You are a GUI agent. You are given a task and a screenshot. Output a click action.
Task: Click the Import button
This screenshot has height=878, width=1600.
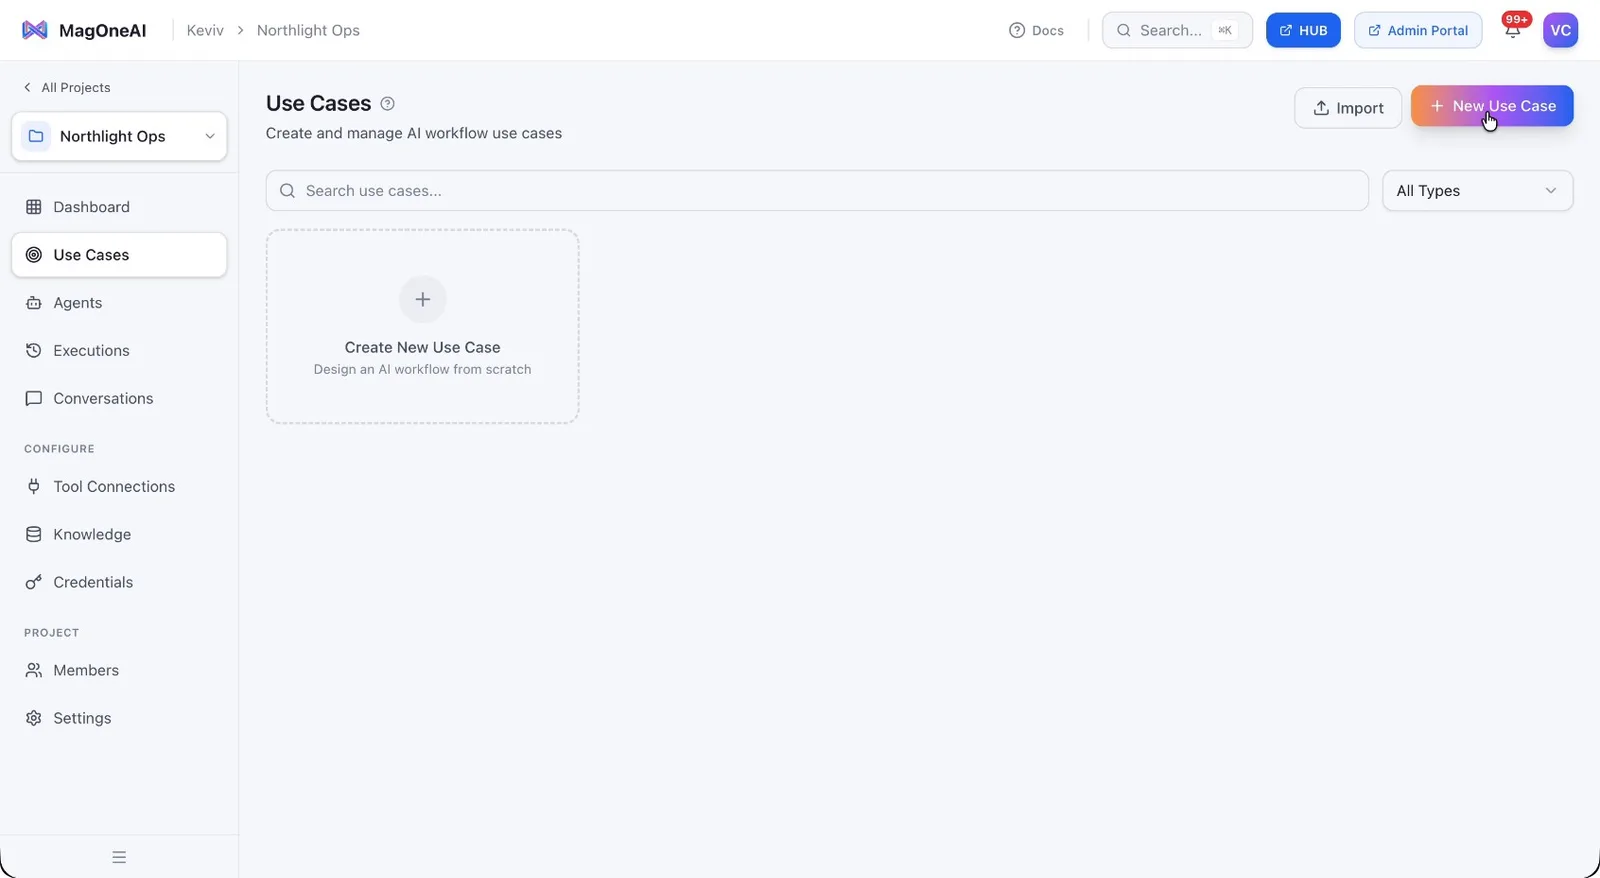1348,108
